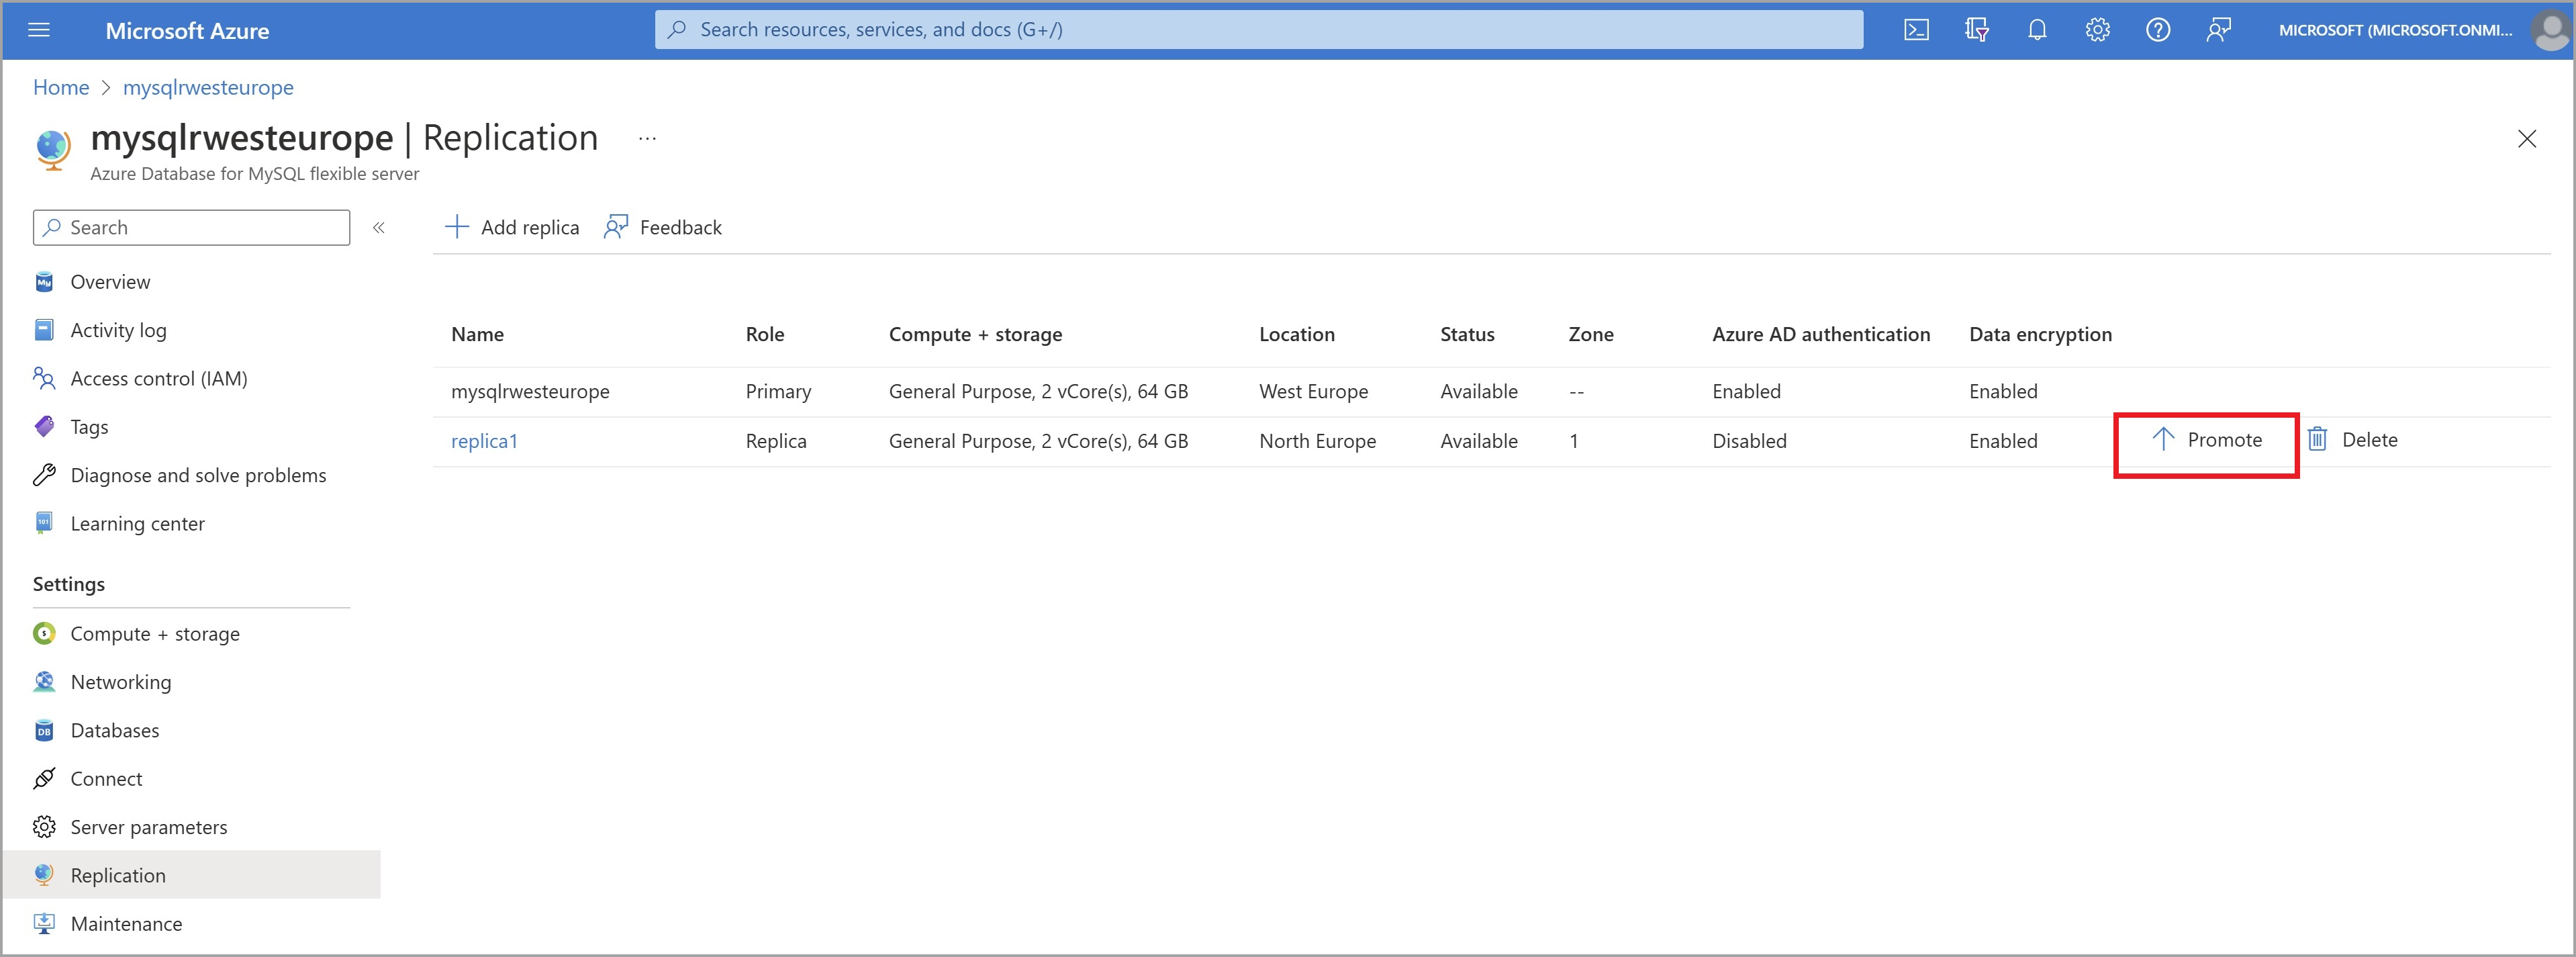Click the trash icon to delete replica1

click(2317, 440)
